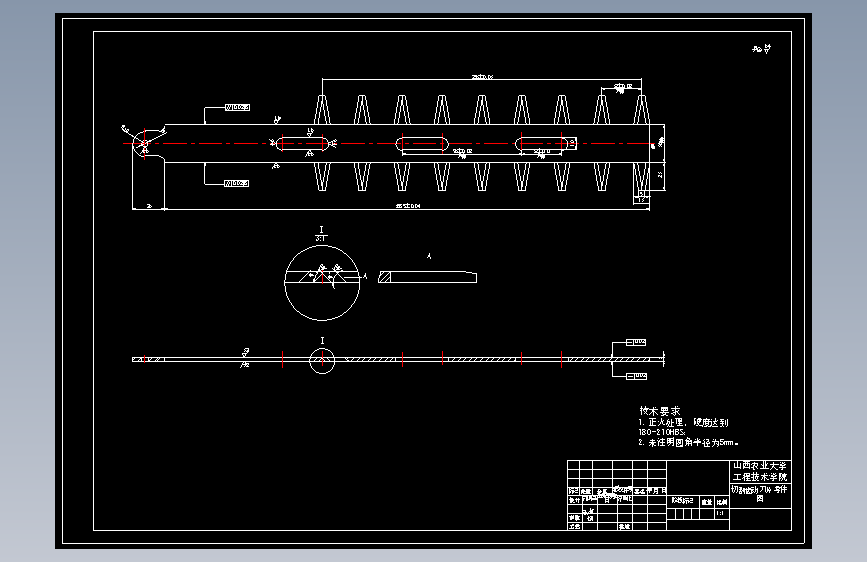Click the leftmost slot in the blade bar
The width and height of the screenshot is (867, 562).
(303, 144)
